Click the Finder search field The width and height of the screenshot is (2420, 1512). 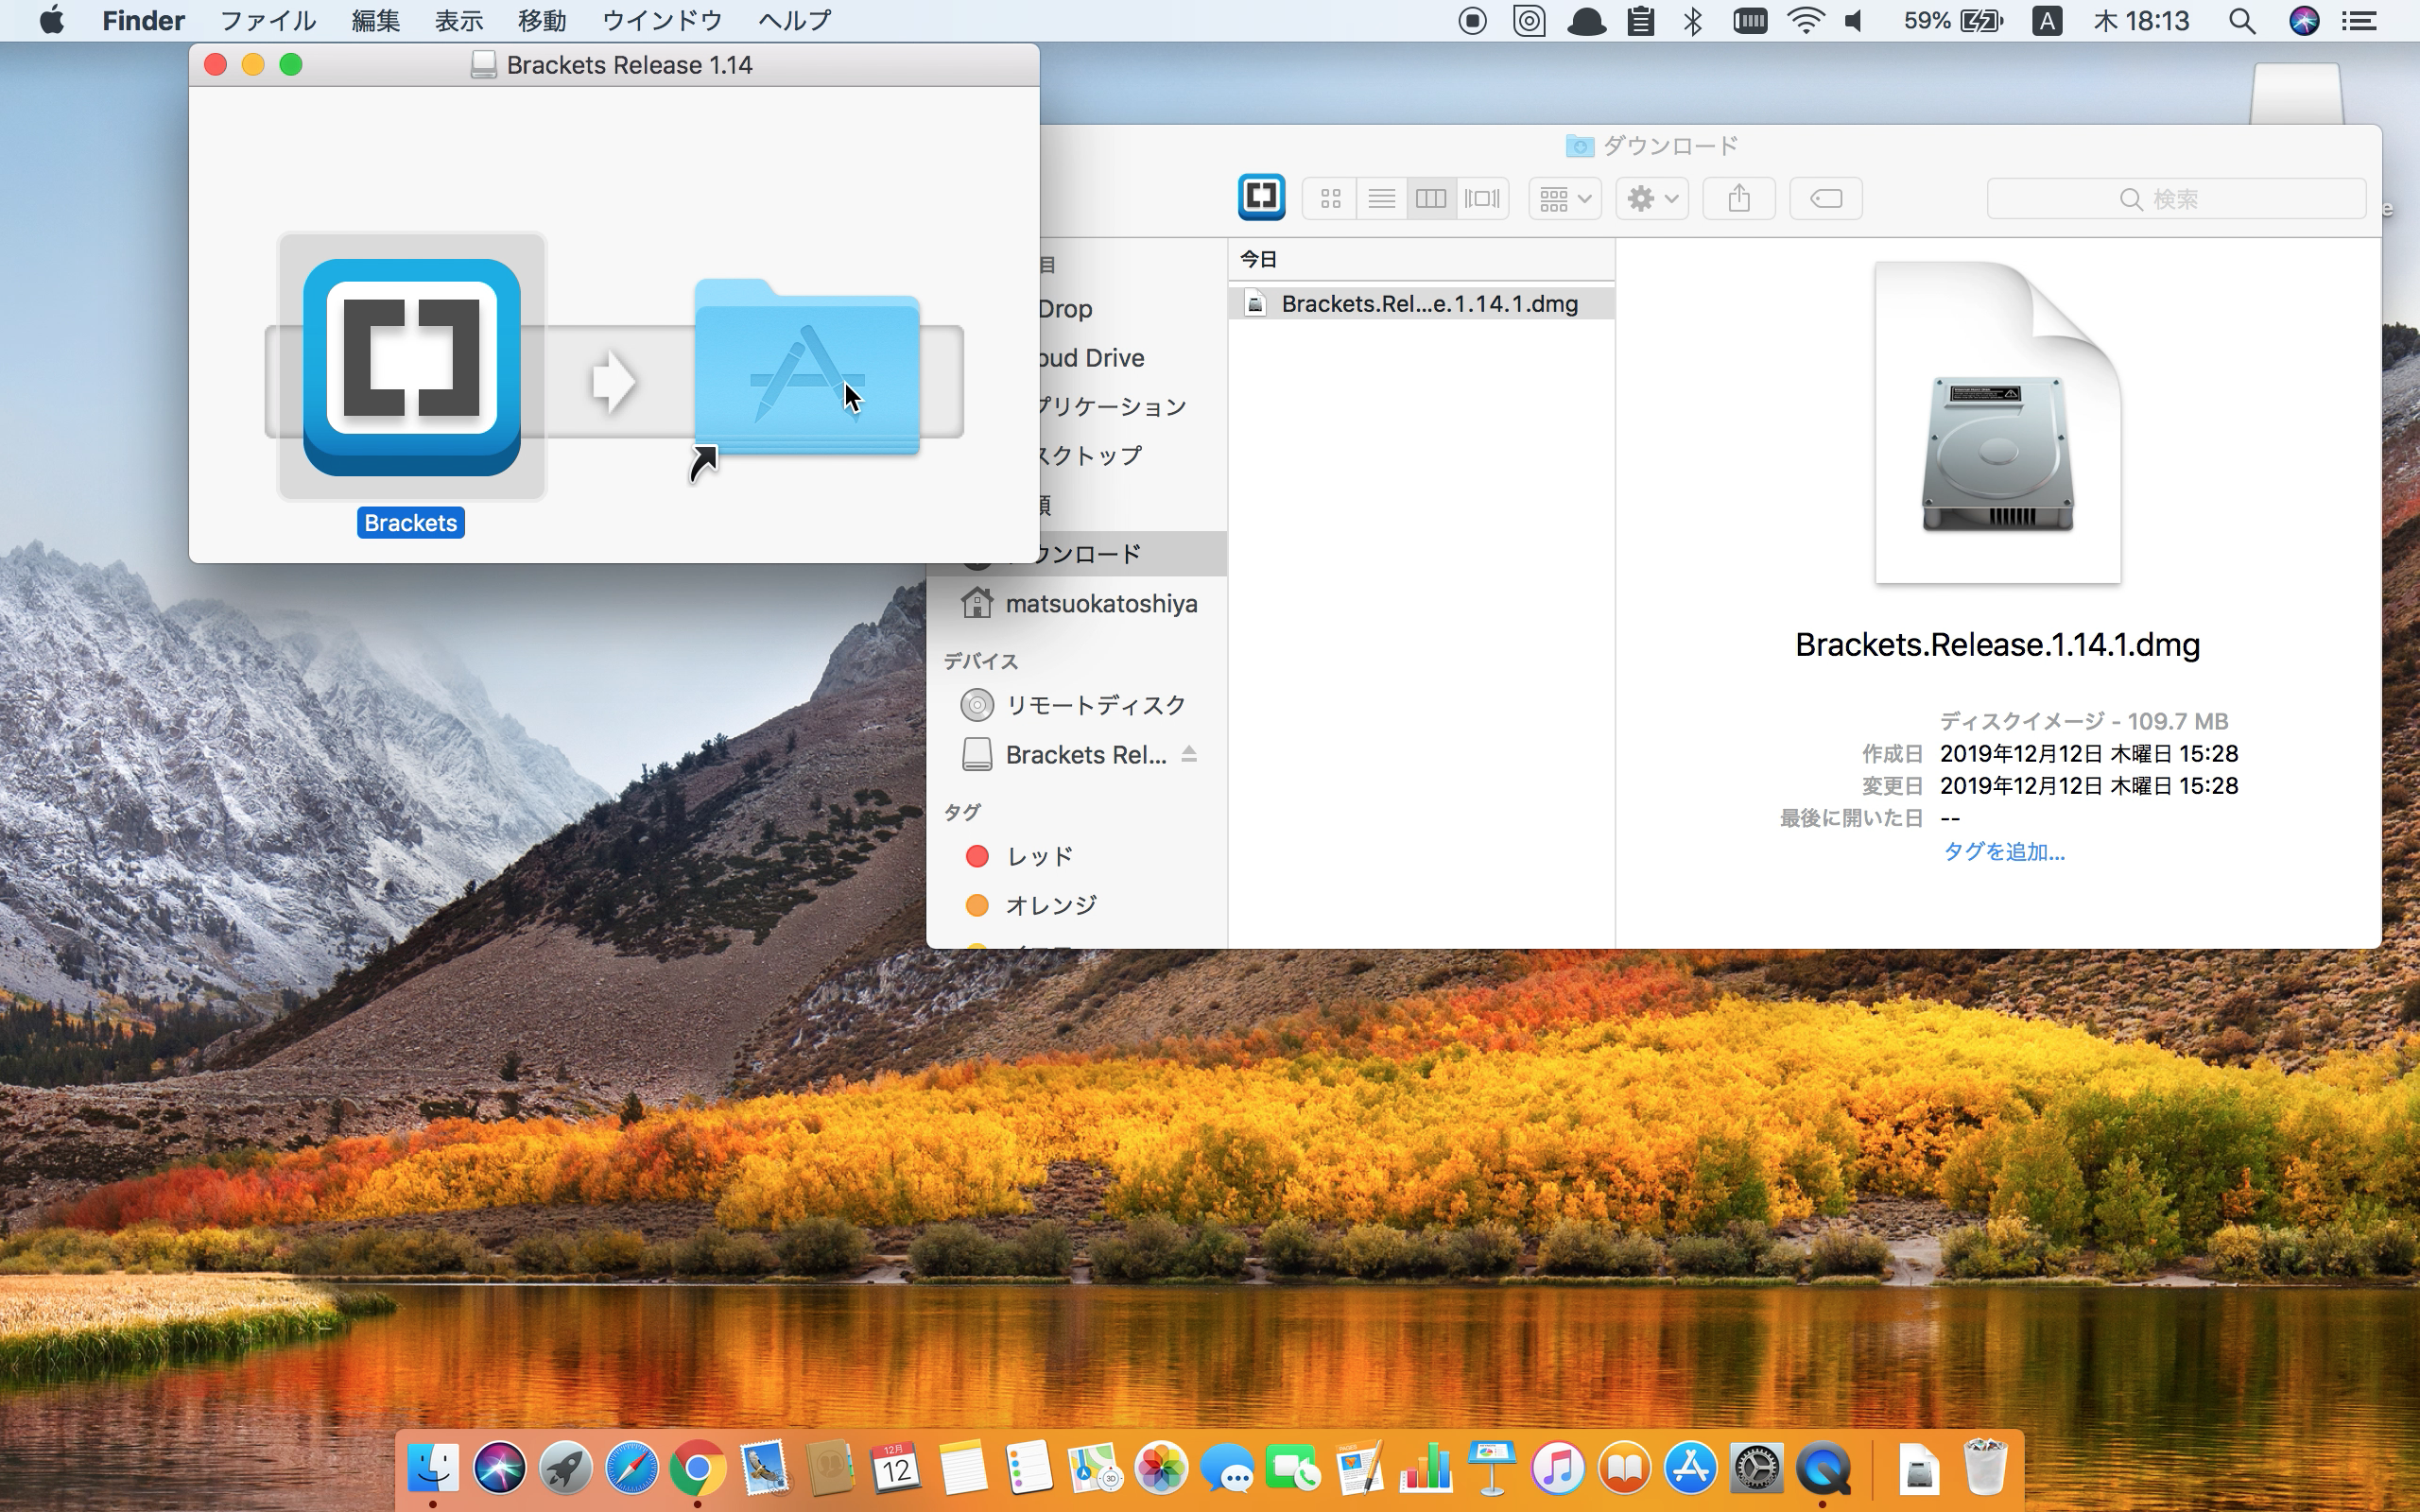[x=2176, y=199]
